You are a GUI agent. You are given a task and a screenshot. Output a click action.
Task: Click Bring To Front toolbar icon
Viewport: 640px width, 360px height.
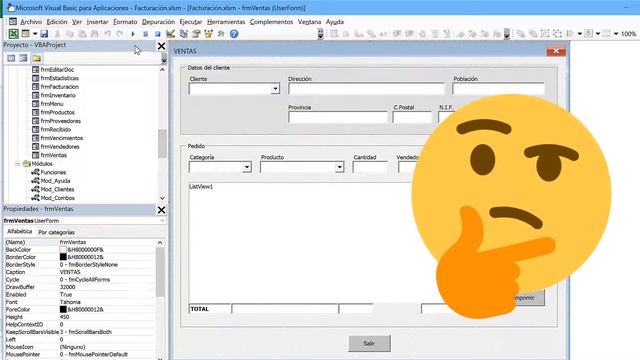click(x=520, y=33)
